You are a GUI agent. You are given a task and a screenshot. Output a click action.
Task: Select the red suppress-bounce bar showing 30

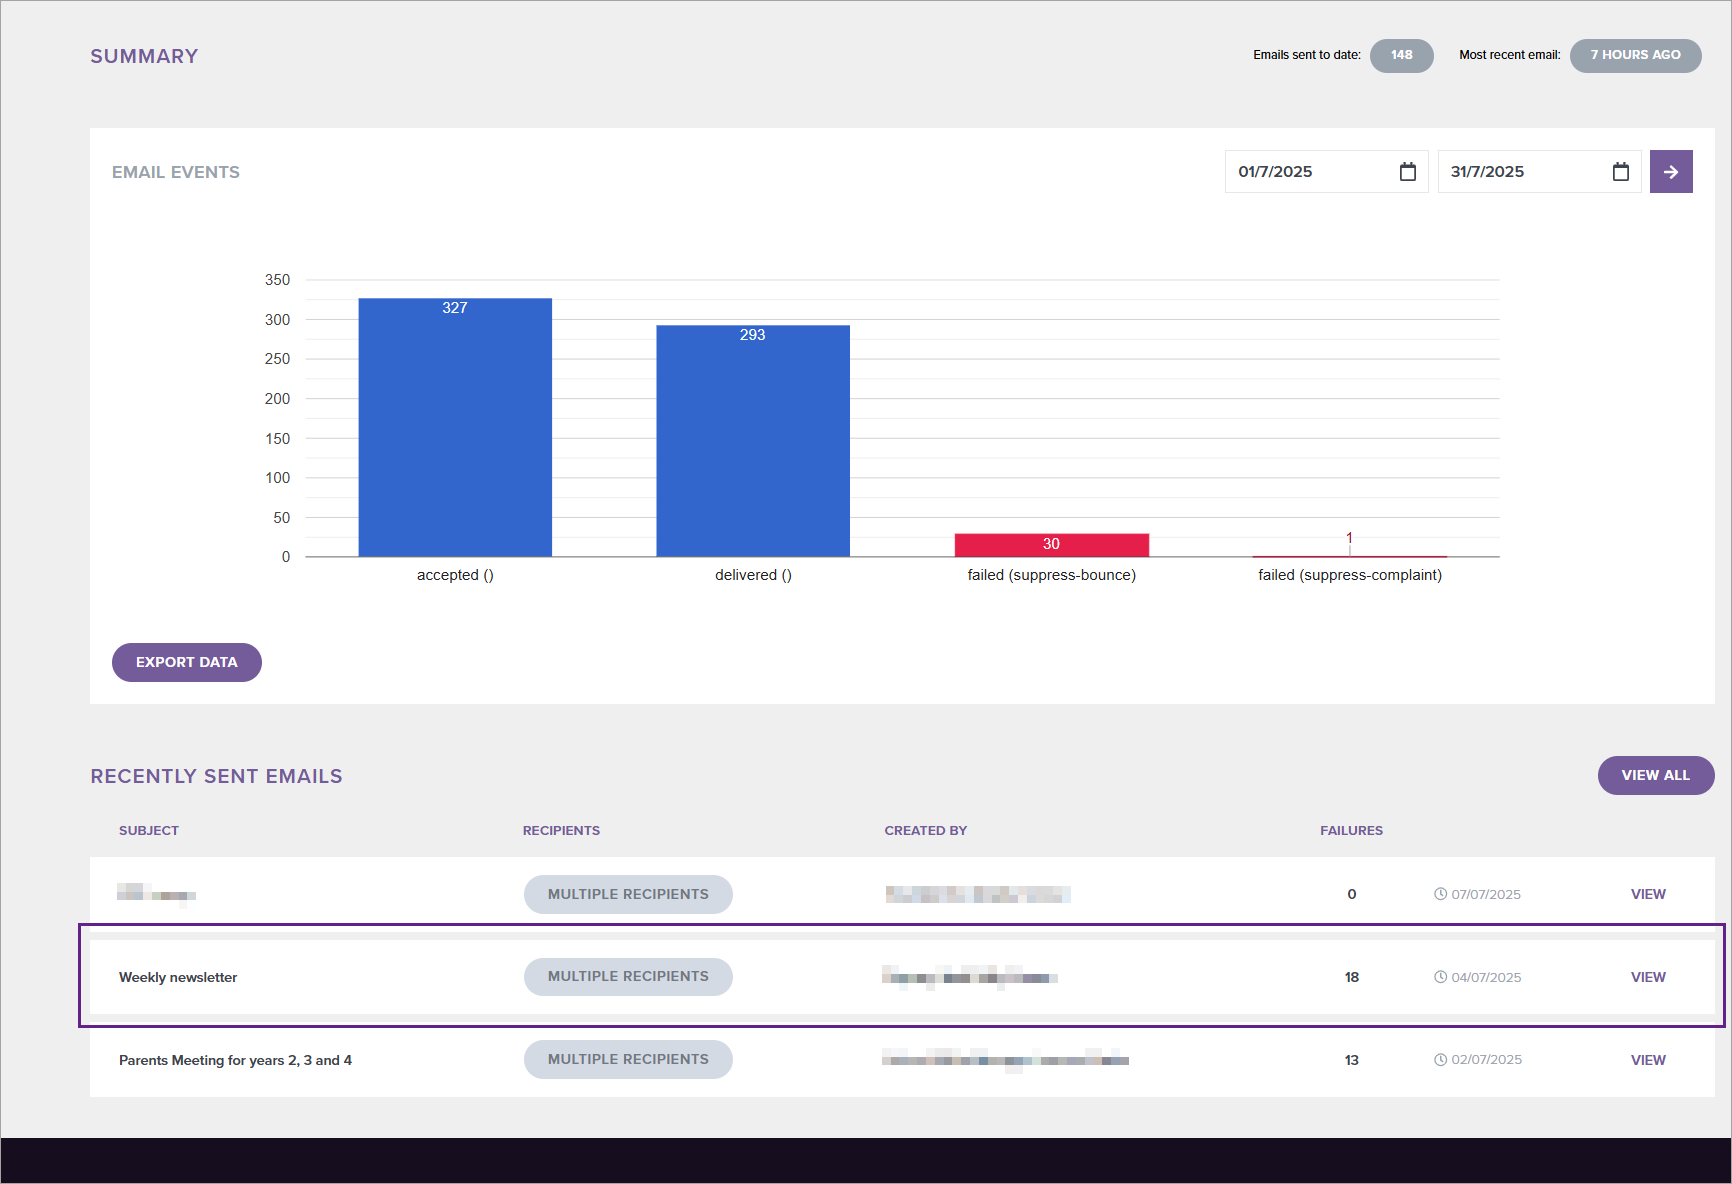point(1051,545)
